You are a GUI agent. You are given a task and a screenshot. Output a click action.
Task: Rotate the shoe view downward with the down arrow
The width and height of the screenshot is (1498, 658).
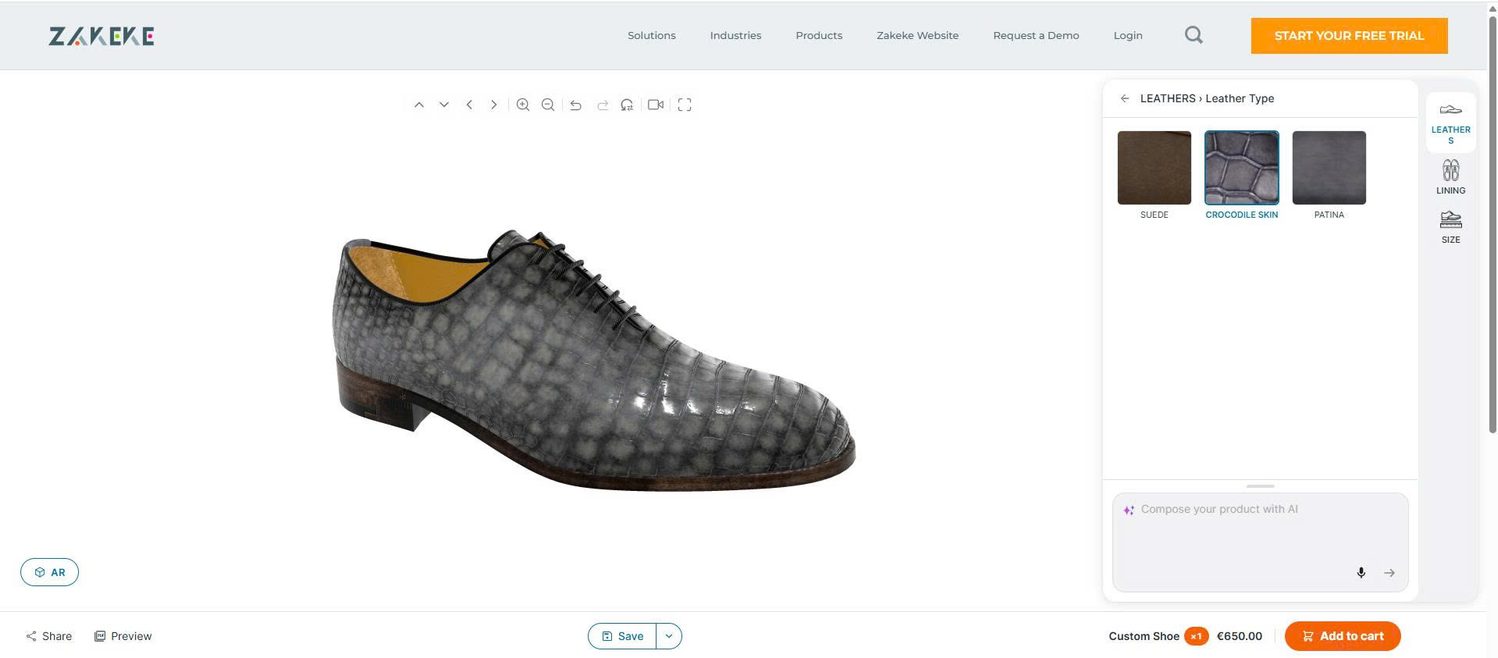(444, 105)
